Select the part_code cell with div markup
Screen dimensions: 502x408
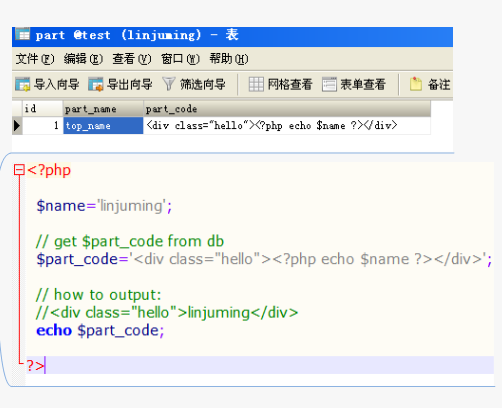[287, 126]
